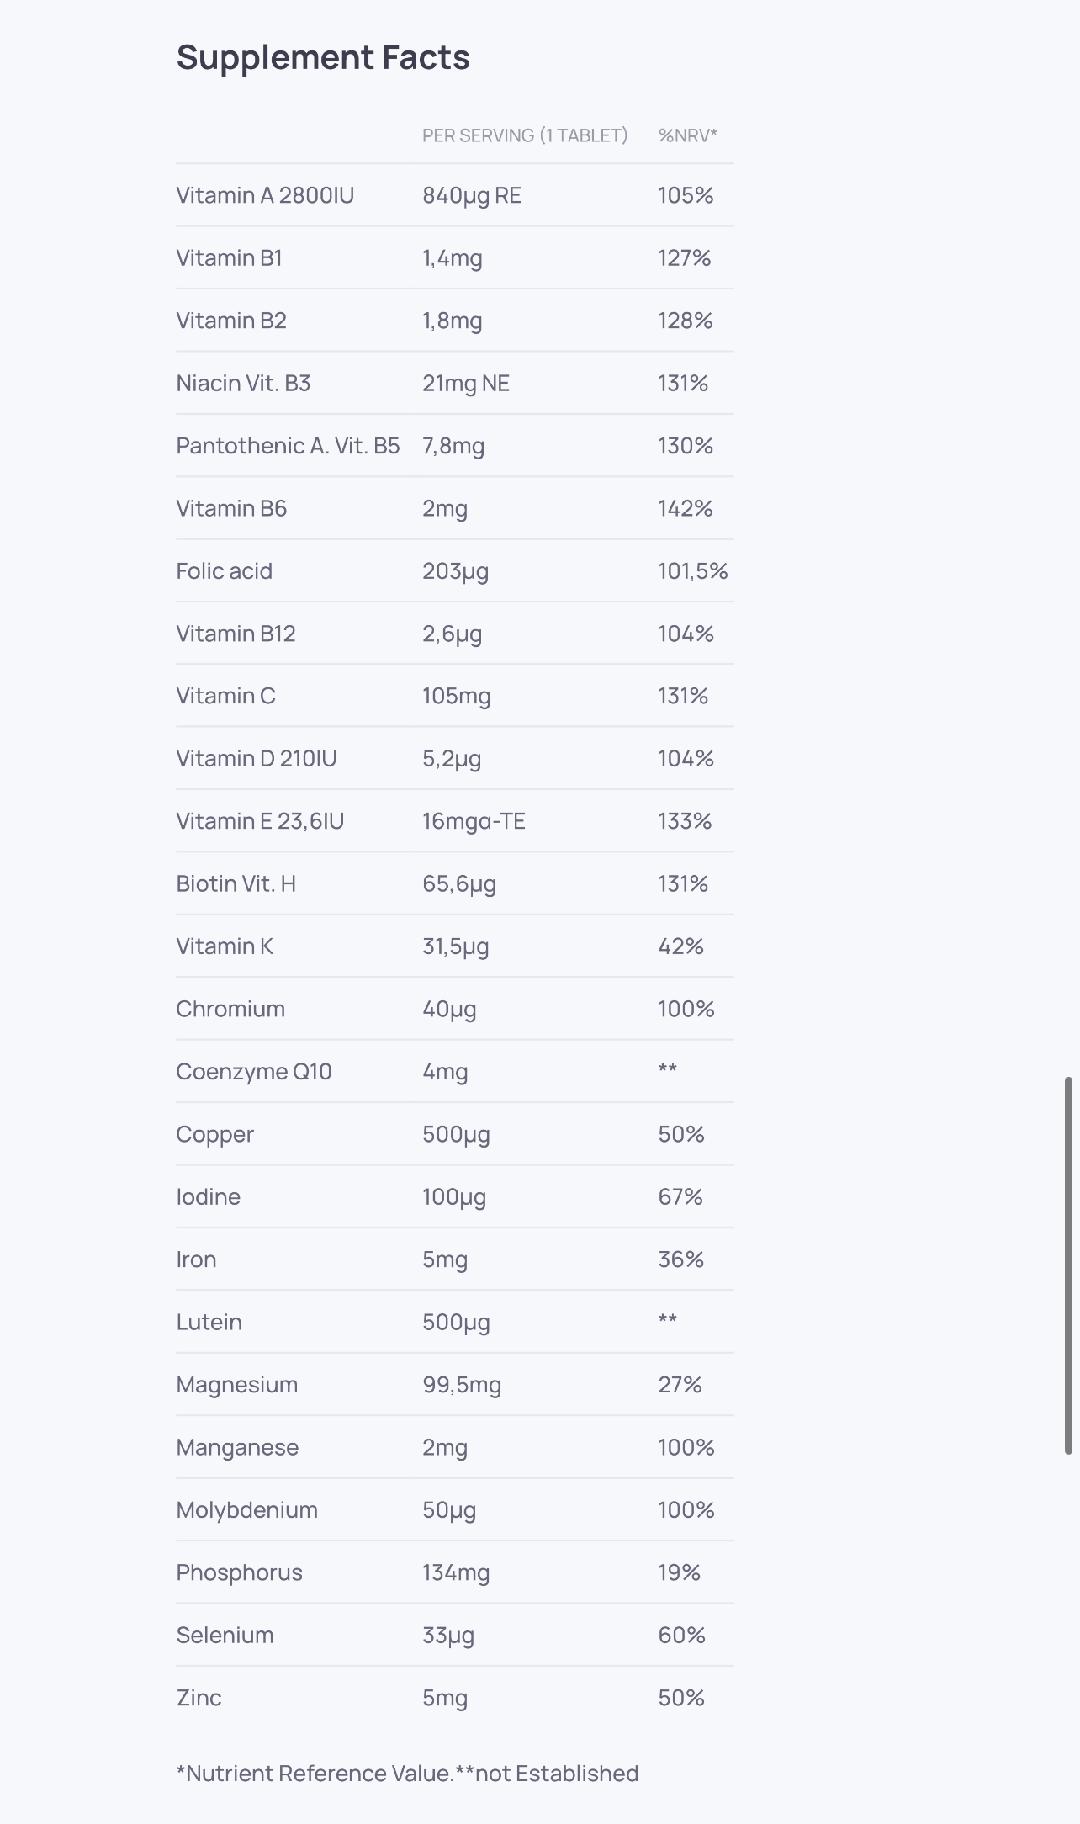
Task: Click the Pantothenic A. Vit. B5 label
Action: tap(287, 446)
